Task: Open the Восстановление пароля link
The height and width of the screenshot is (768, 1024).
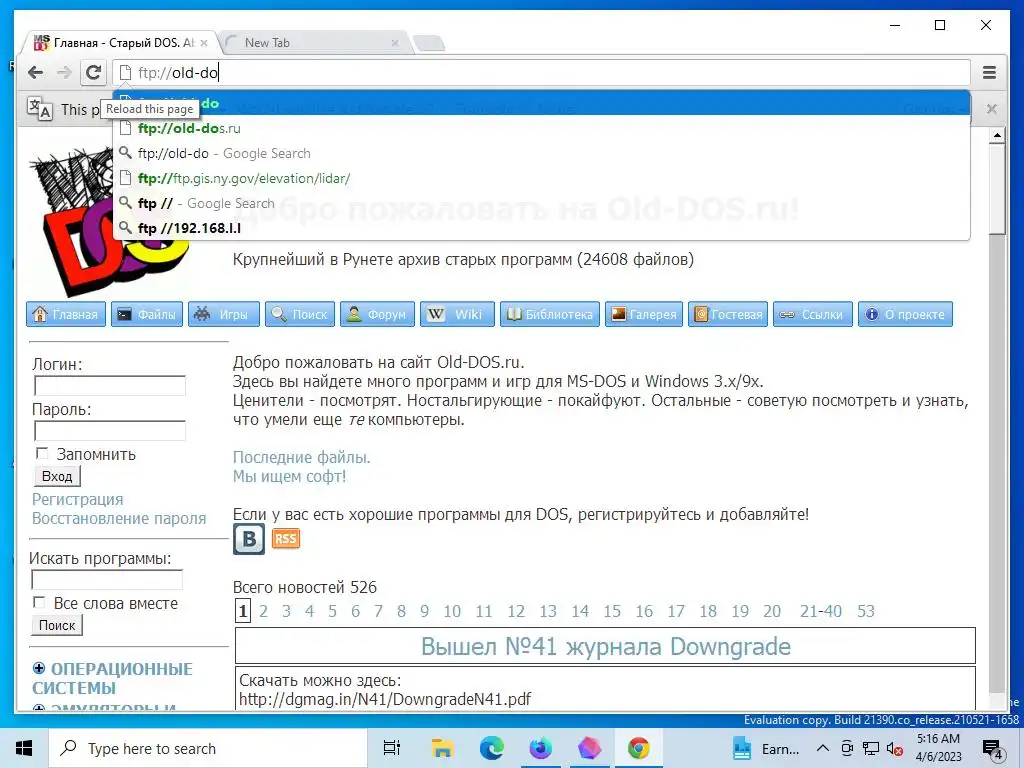Action: [119, 518]
